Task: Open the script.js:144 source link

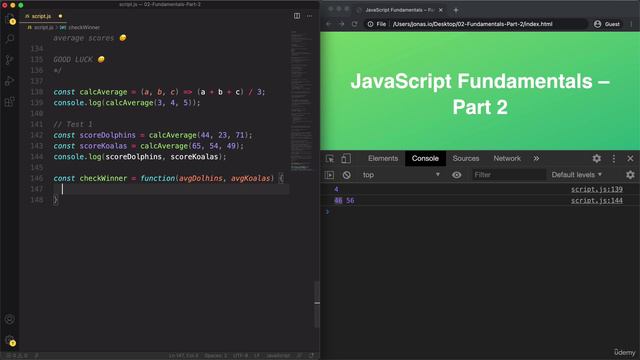Action: pyautogui.click(x=596, y=200)
